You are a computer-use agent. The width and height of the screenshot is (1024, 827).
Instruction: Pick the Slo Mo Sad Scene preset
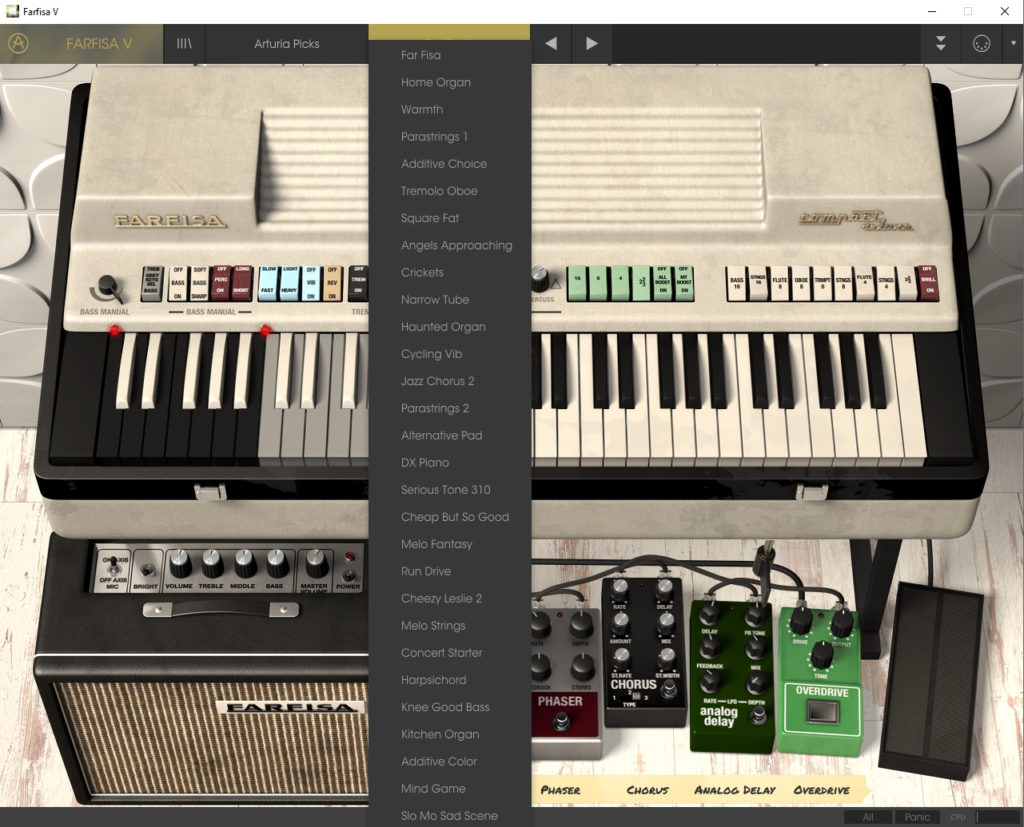(x=449, y=816)
